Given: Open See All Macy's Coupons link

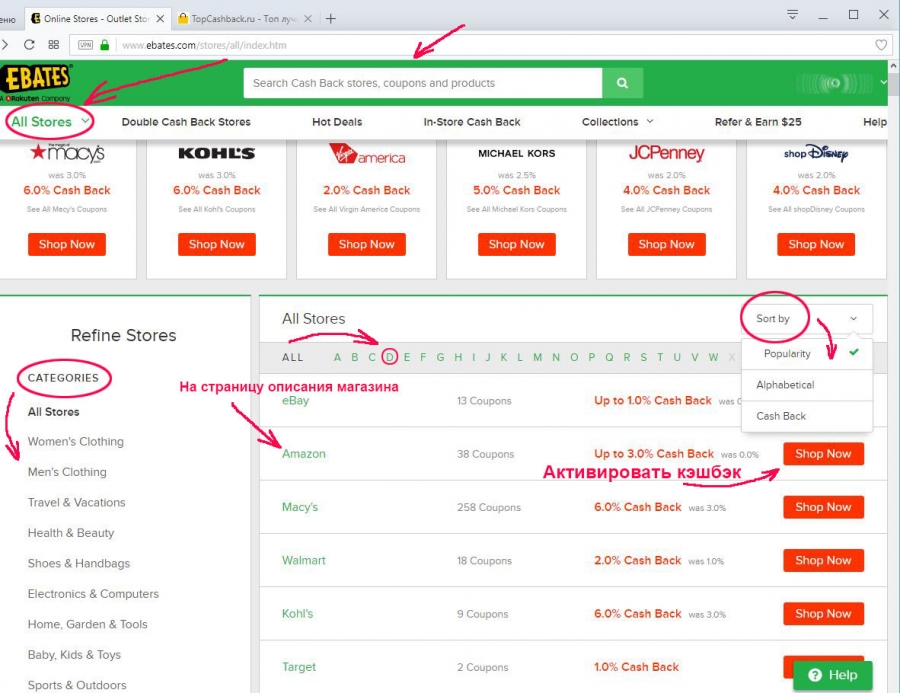Looking at the screenshot, I should click(x=67, y=210).
